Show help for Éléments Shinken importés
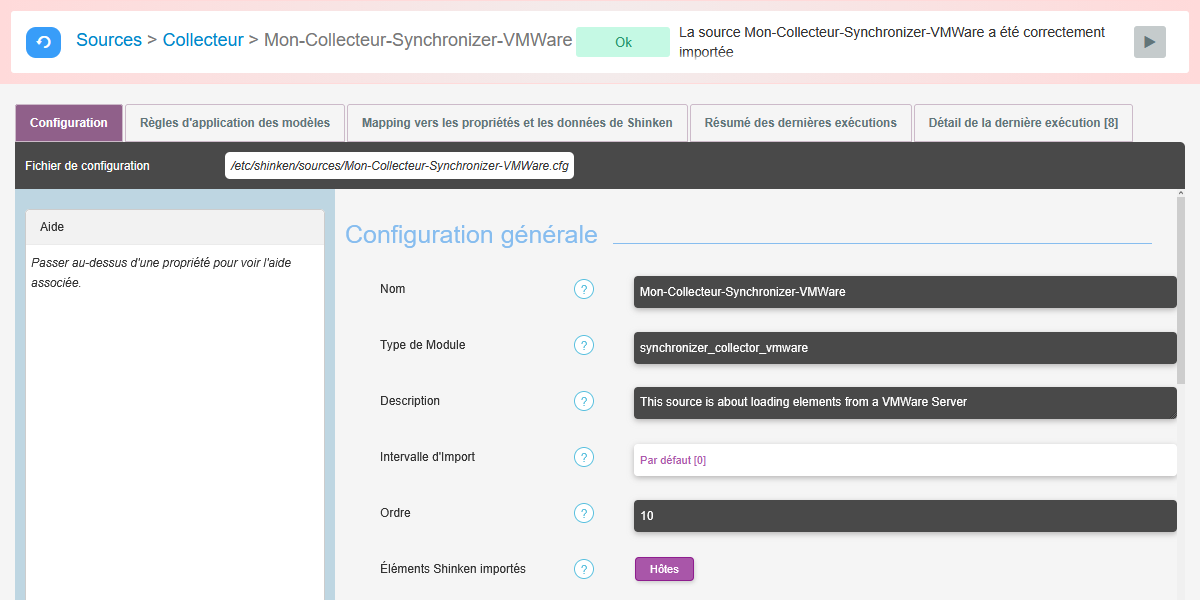Screen dimensions: 1200x600 (584, 570)
